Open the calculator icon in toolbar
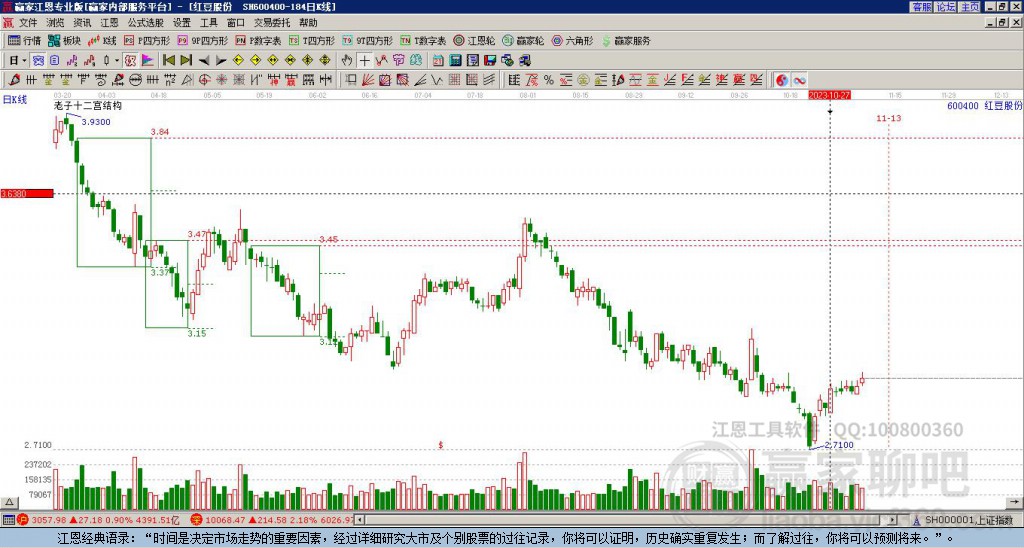This screenshot has width=1024, height=548. point(455,61)
